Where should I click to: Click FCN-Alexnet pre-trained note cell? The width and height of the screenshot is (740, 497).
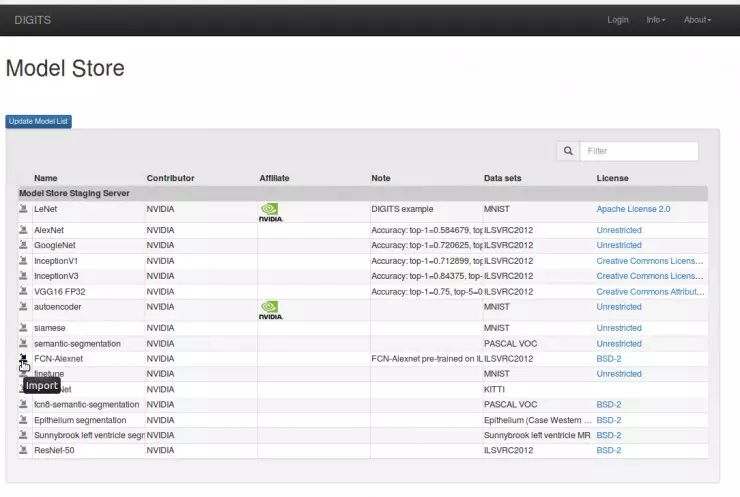[x=427, y=359]
